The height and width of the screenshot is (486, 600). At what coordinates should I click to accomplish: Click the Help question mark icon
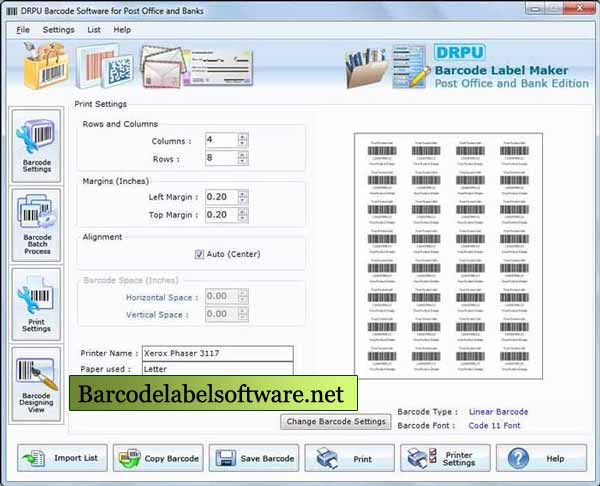tap(518, 458)
